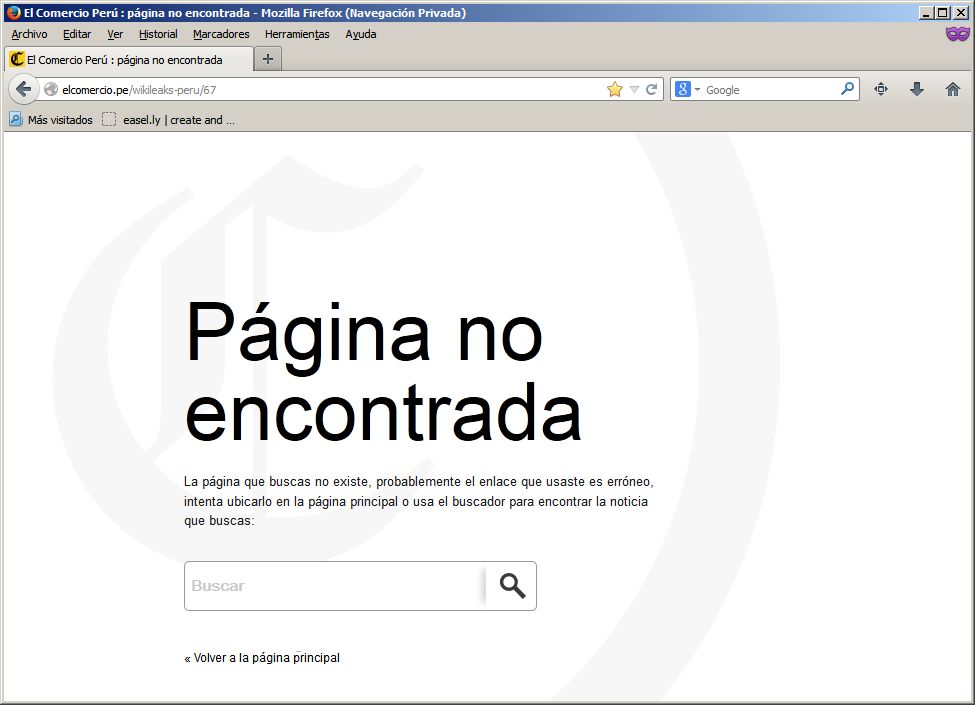
Task: Open the Marcadores menu
Action: (221, 34)
